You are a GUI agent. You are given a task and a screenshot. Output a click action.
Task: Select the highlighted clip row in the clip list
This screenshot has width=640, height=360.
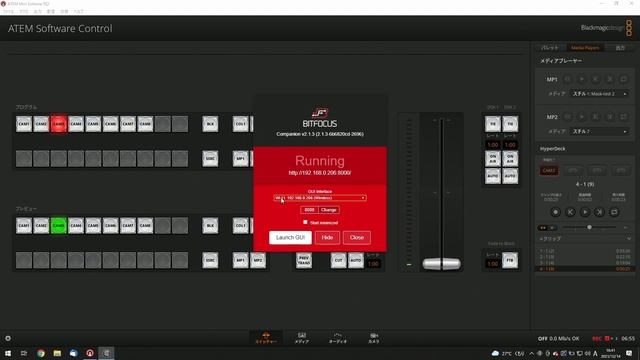tap(585, 269)
